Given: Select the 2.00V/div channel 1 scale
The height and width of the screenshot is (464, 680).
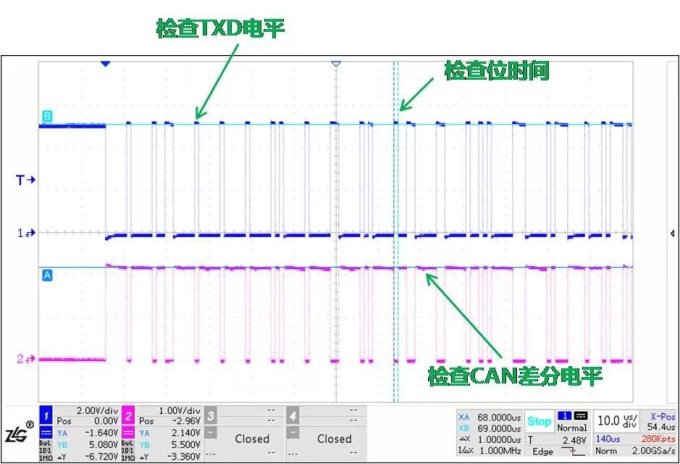Looking at the screenshot, I should pos(97,410).
